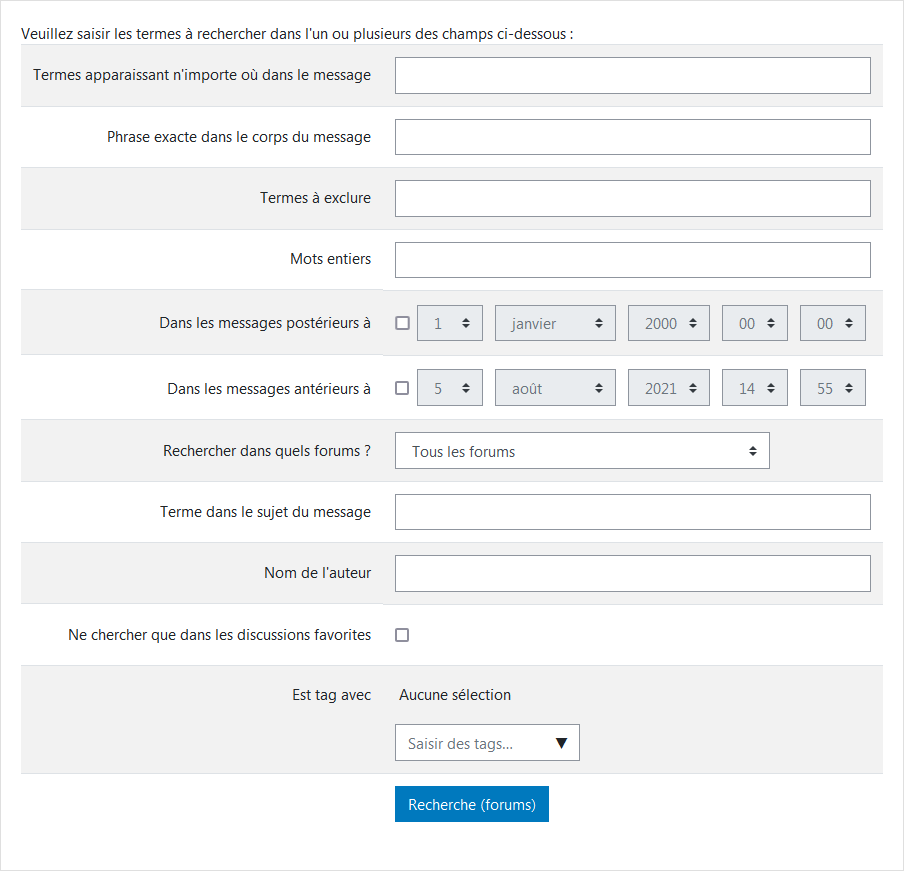This screenshot has height=871, width=904.
Task: Open the year 2021 dropdown
Action: [668, 388]
